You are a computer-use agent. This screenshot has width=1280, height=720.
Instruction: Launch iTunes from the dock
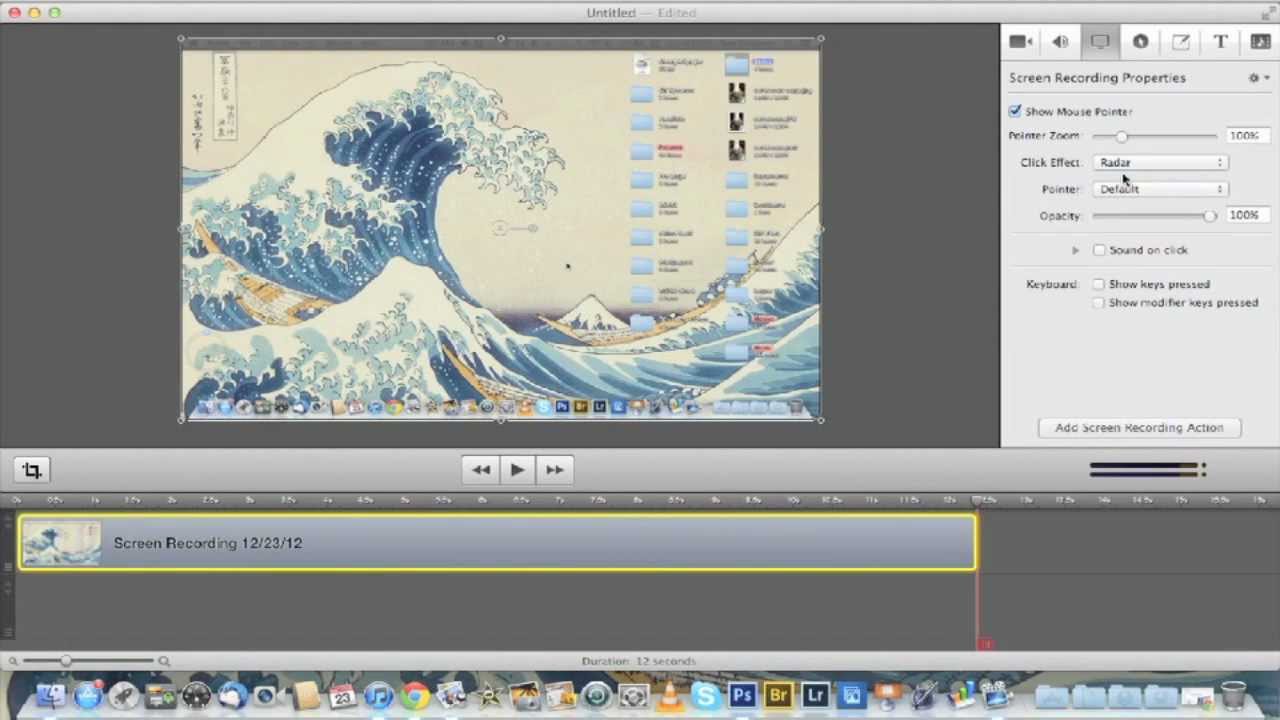(x=379, y=695)
